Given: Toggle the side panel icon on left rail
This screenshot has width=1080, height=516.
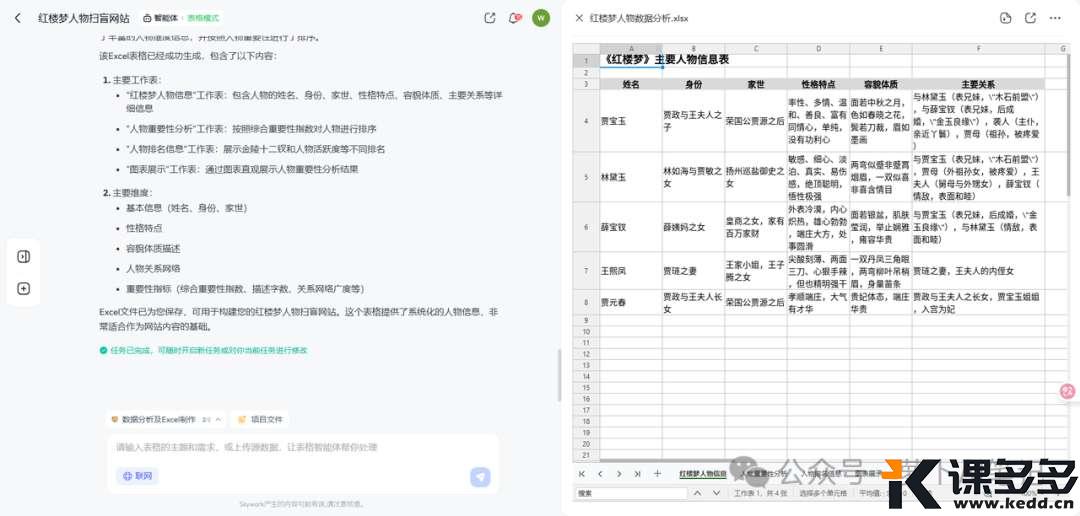Looking at the screenshot, I should tap(23, 256).
